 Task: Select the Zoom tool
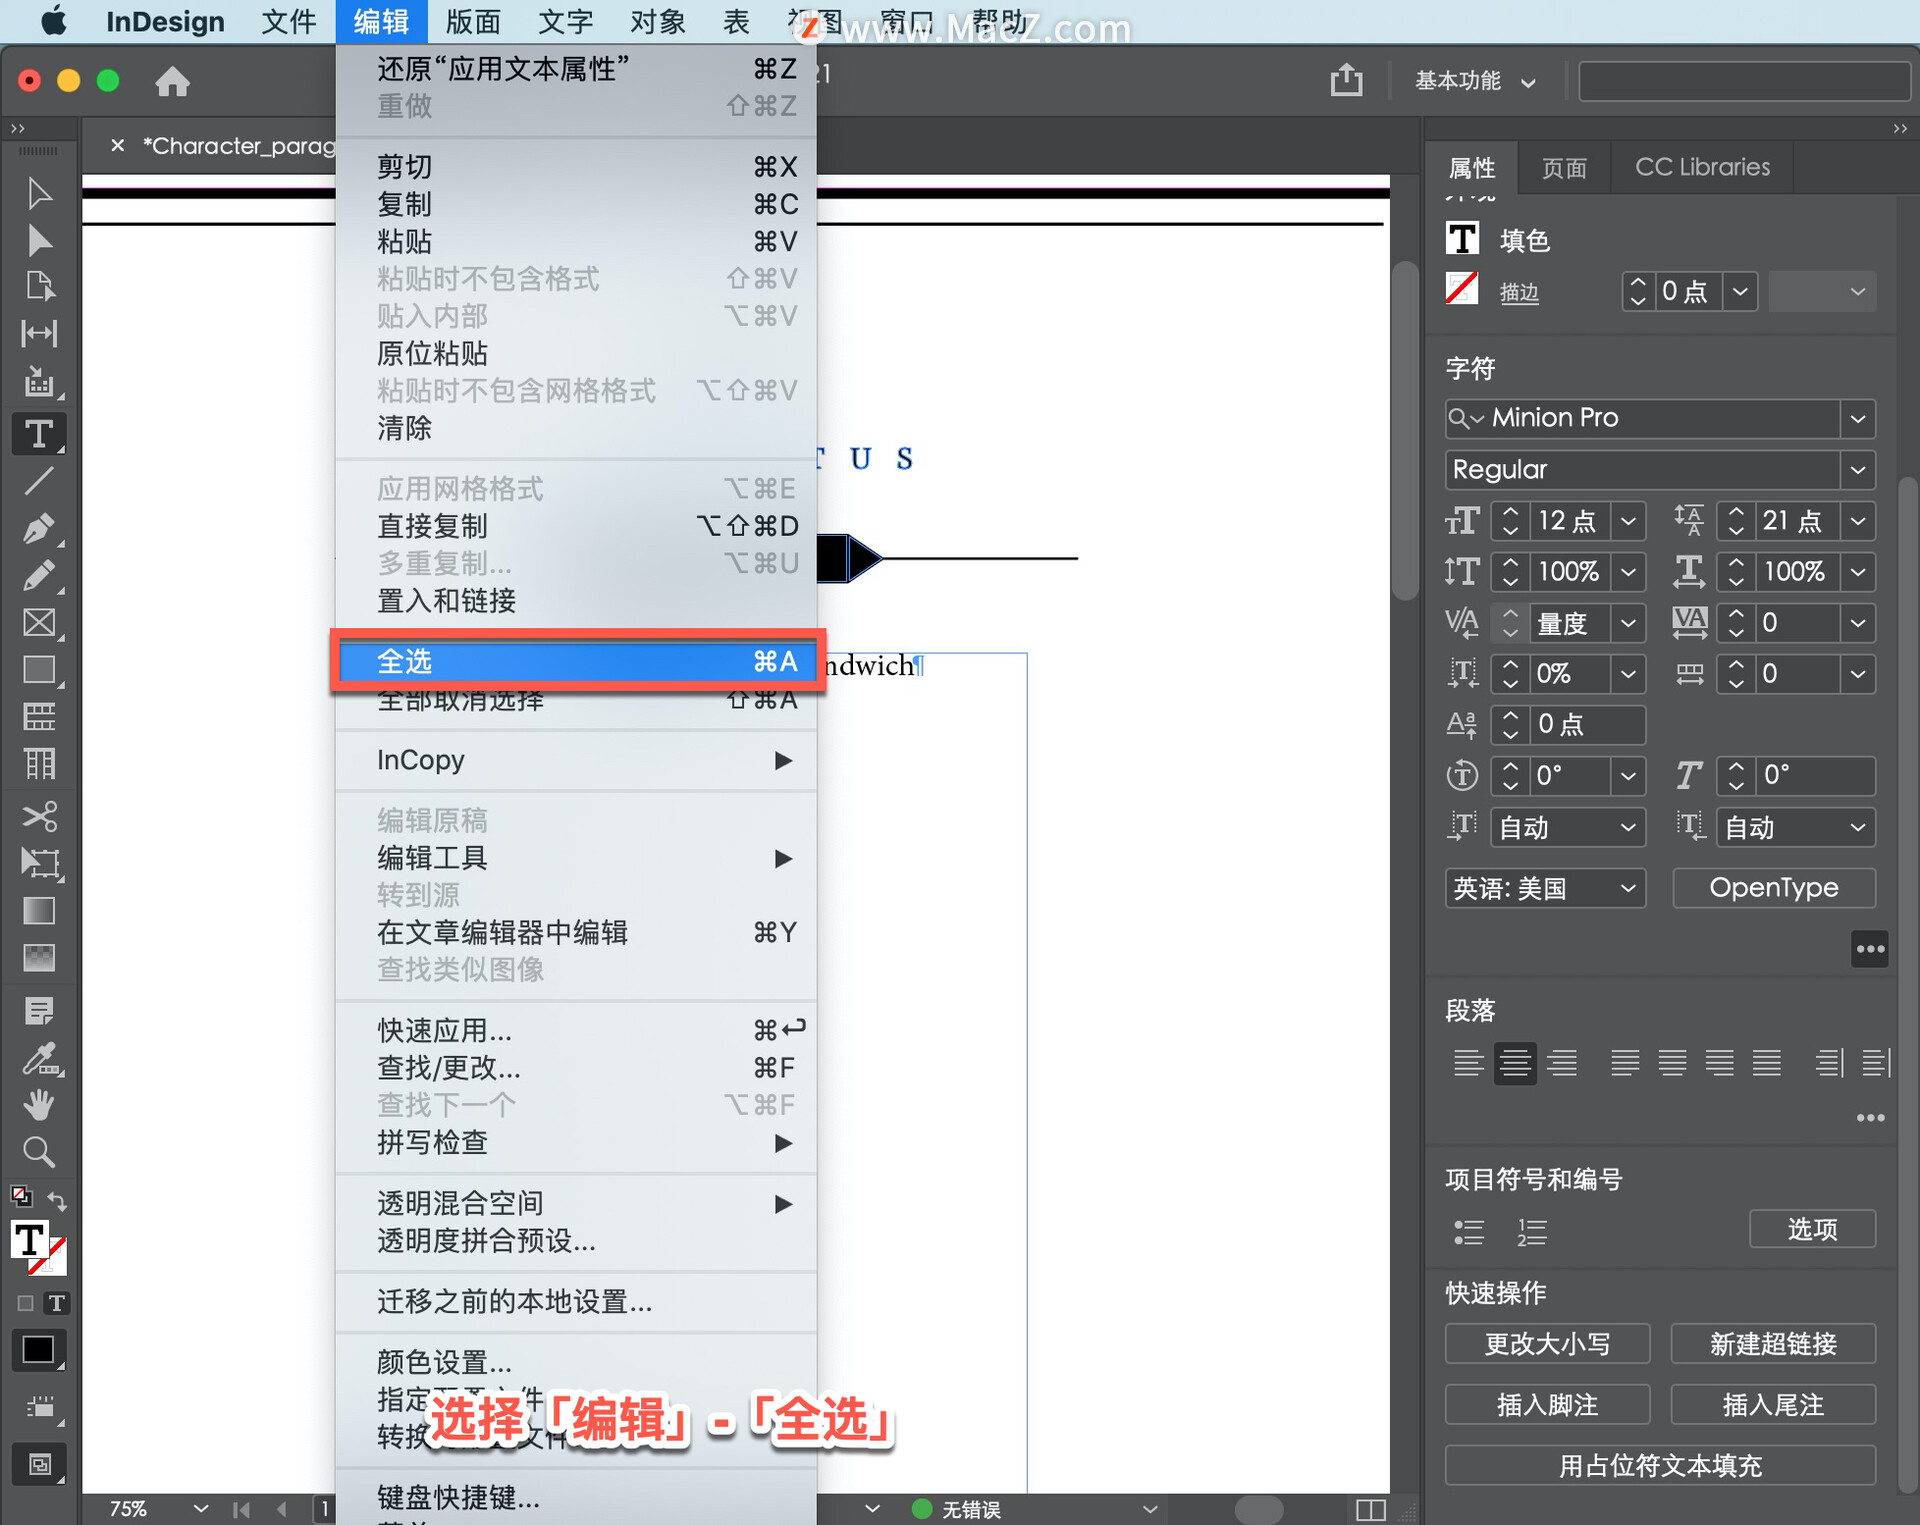[39, 1152]
